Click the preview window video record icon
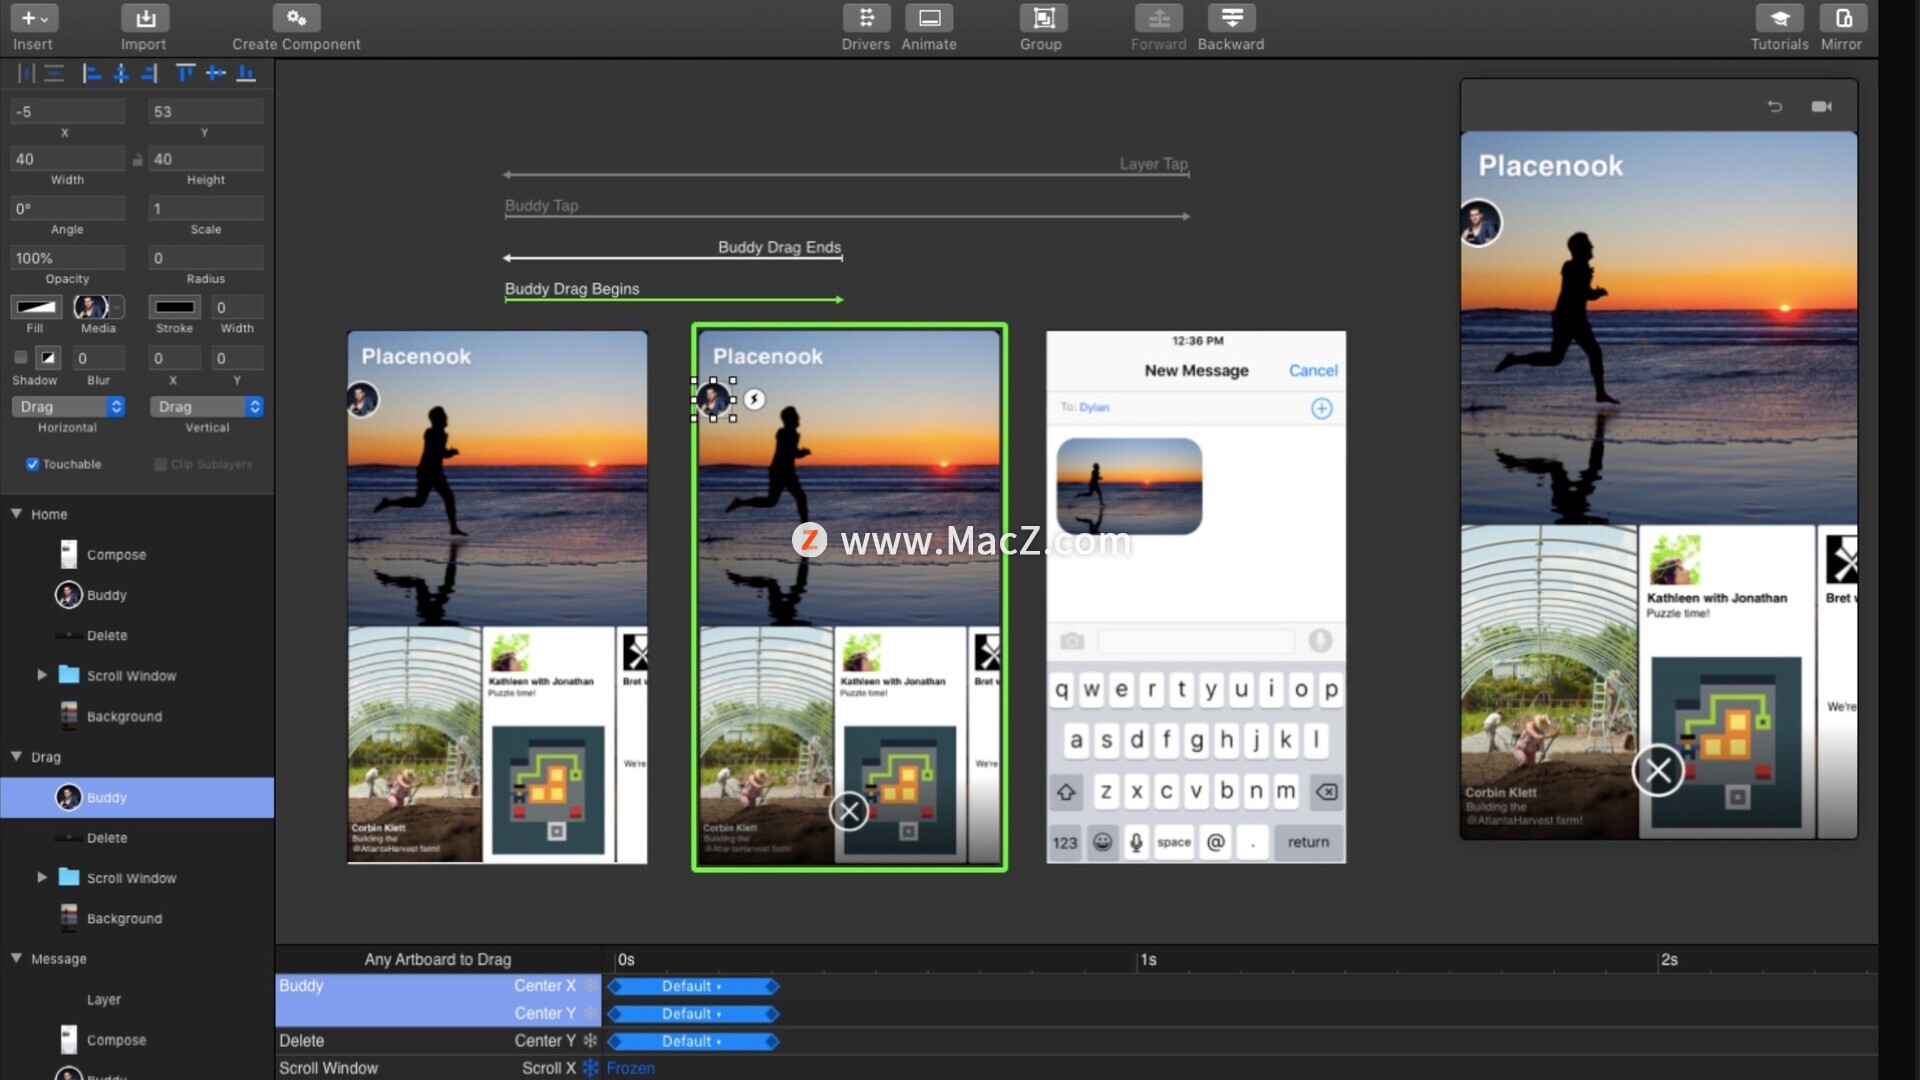This screenshot has height=1080, width=1920. pyautogui.click(x=1822, y=106)
